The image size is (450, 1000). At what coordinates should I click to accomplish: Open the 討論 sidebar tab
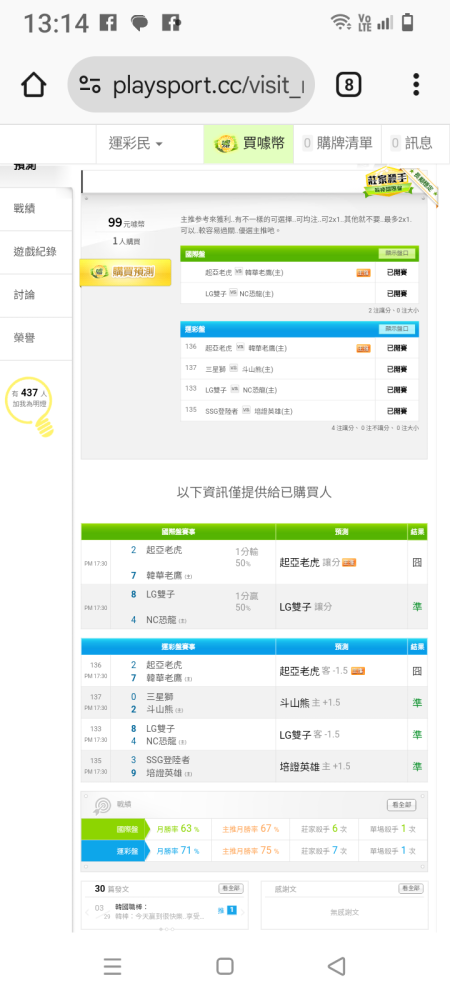36,295
